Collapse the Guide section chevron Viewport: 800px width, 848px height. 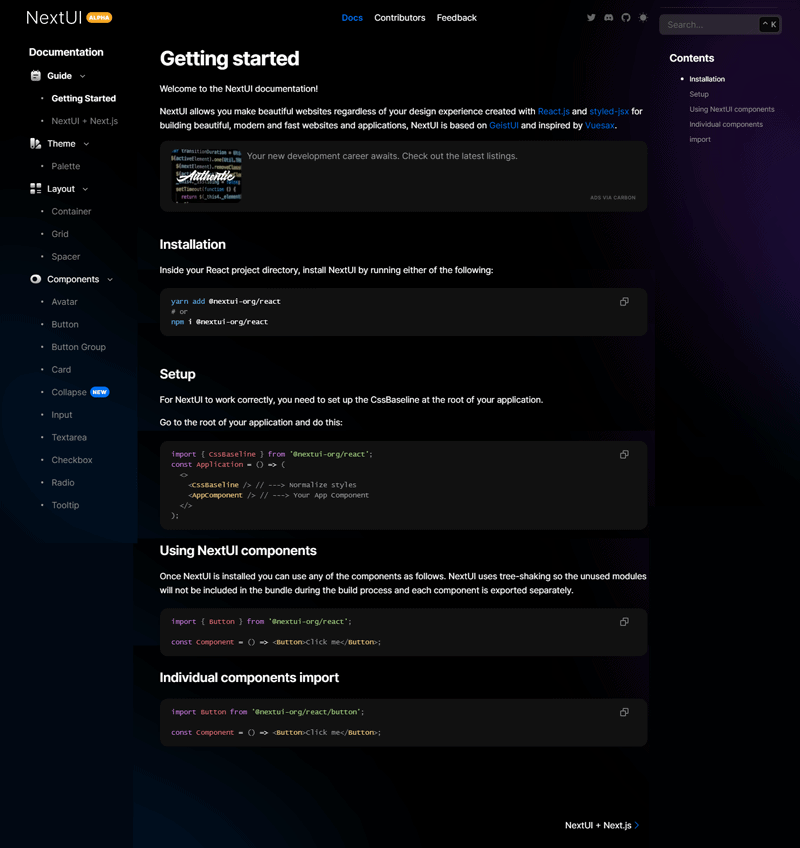tap(83, 76)
